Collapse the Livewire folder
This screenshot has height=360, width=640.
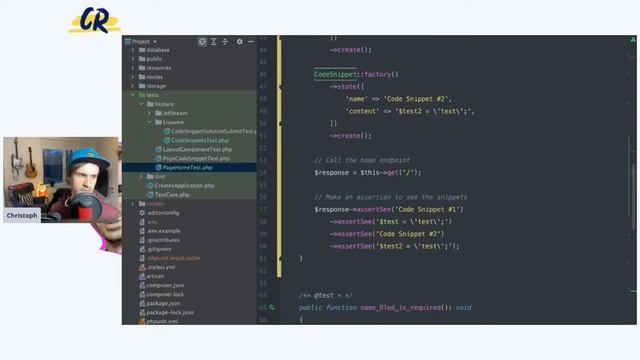click(149, 122)
